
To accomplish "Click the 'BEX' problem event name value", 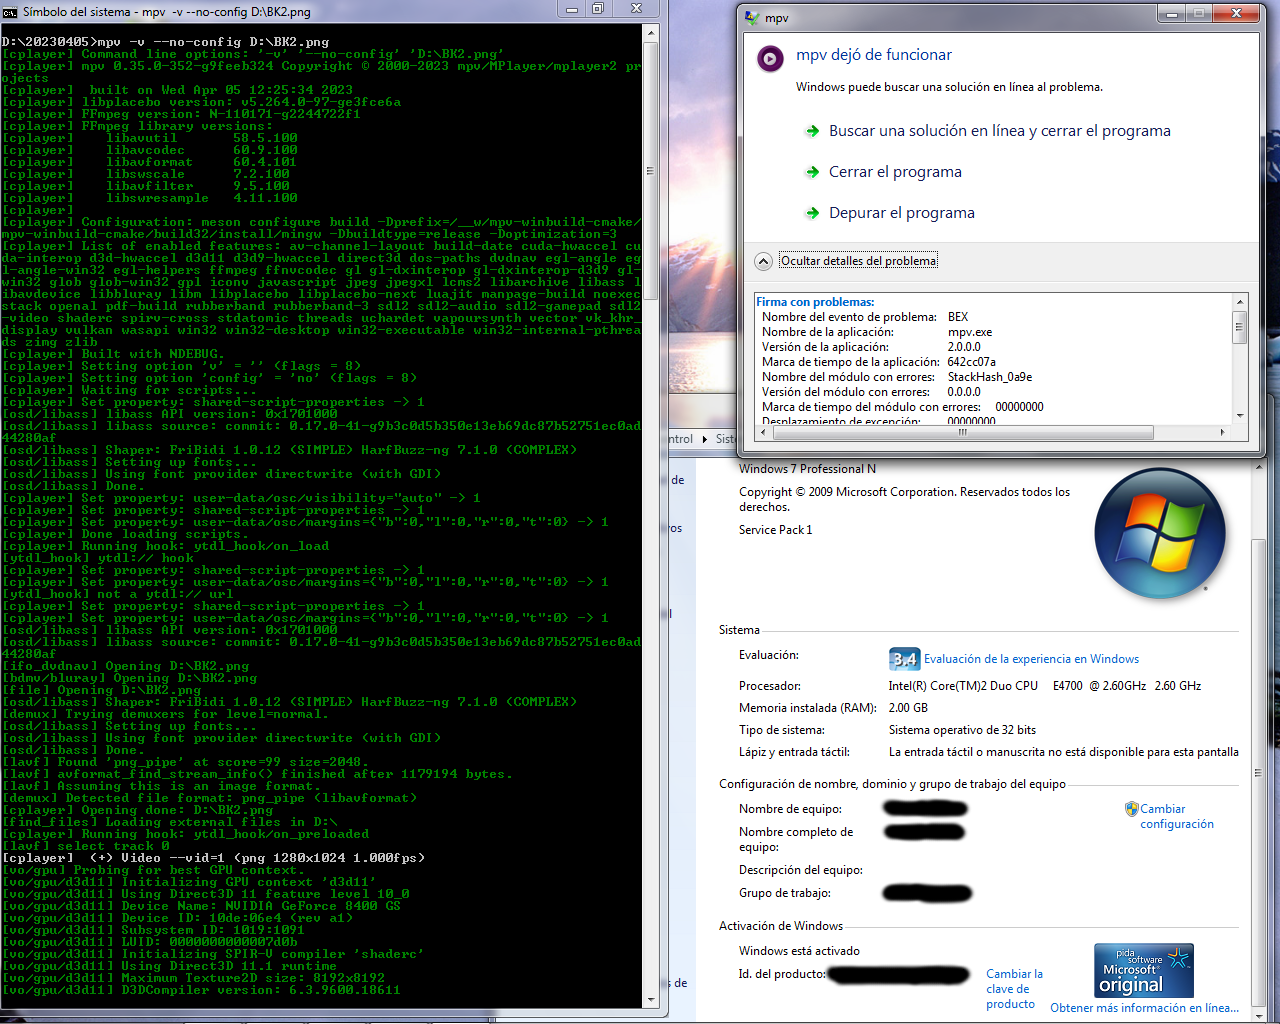I will pos(958,317).
